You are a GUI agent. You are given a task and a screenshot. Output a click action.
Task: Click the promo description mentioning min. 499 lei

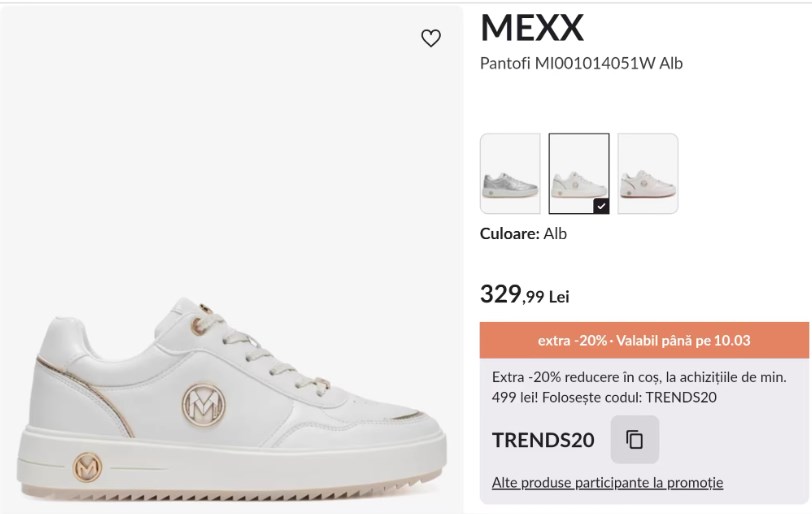click(638, 387)
